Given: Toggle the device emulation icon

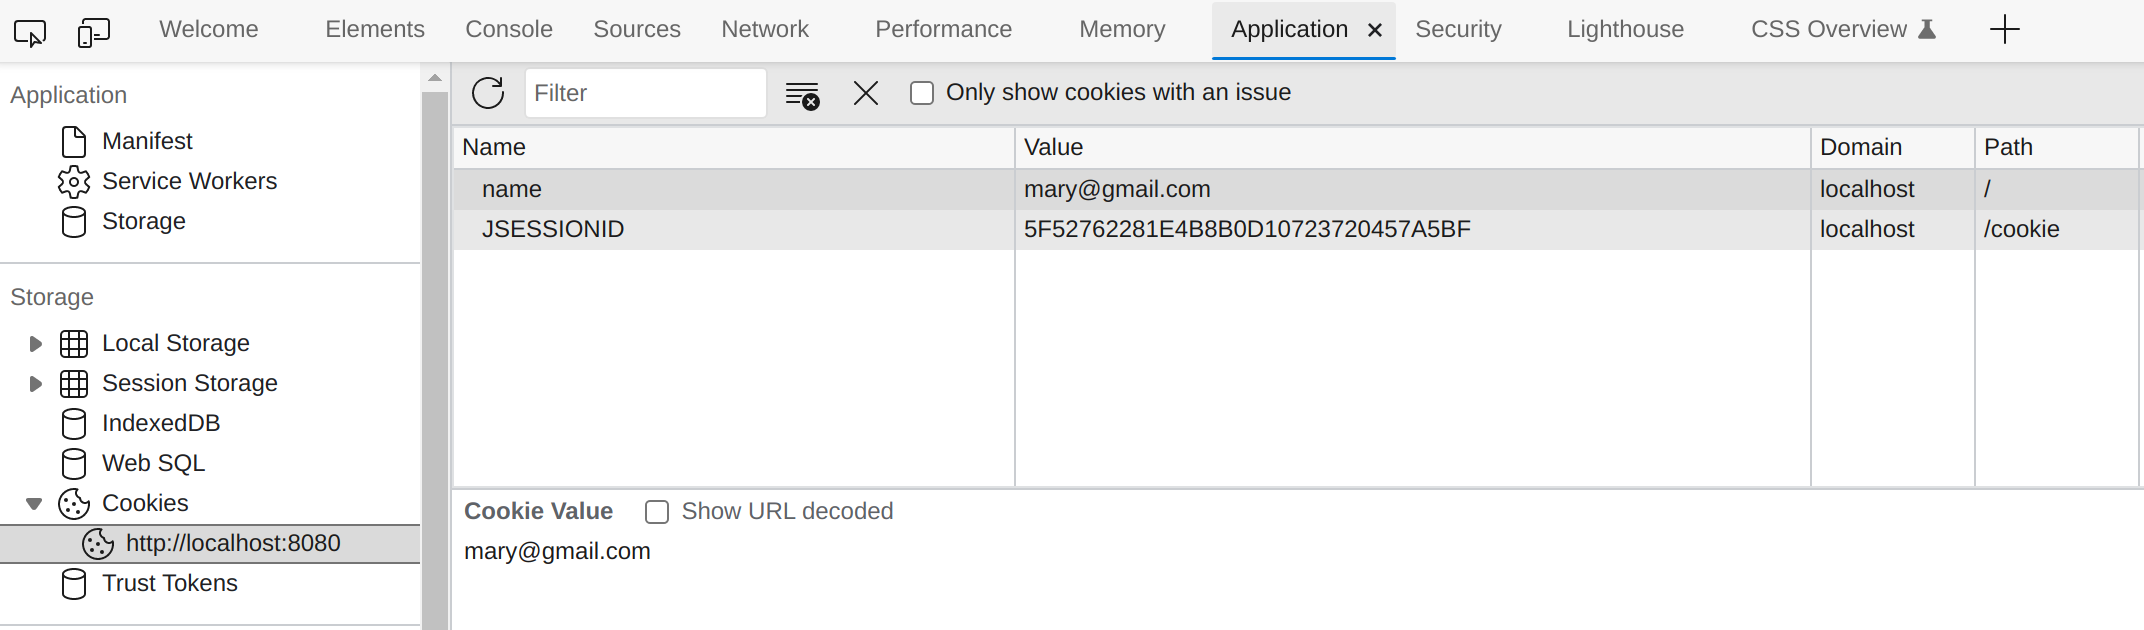Looking at the screenshot, I should click(x=93, y=33).
